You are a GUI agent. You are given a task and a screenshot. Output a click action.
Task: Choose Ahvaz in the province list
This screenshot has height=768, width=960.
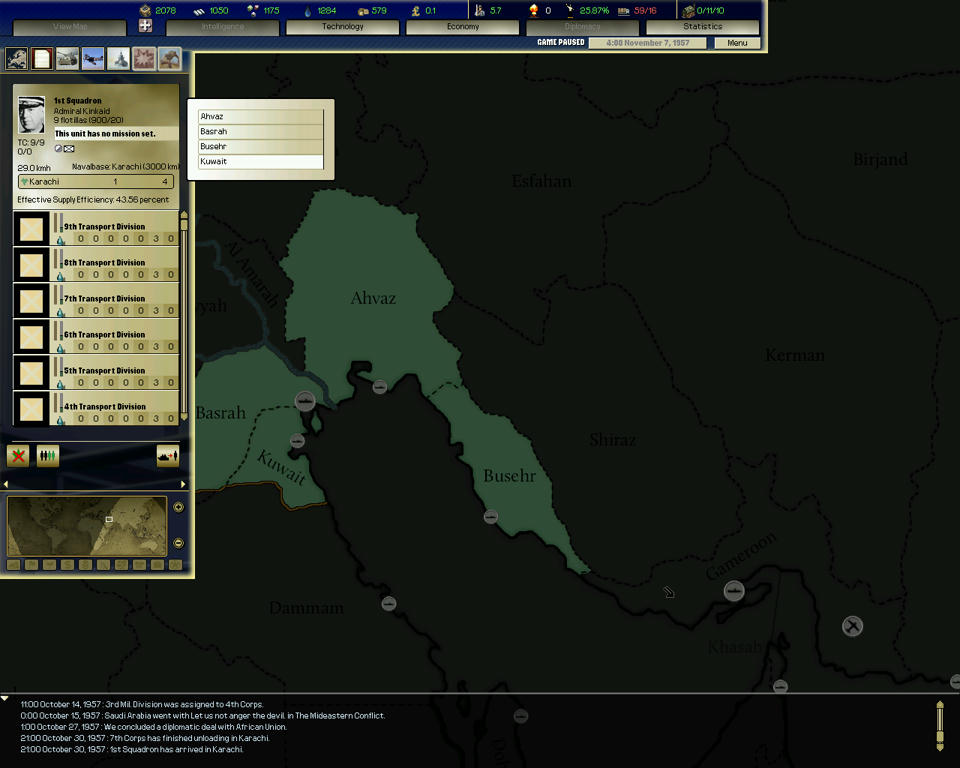pos(261,117)
